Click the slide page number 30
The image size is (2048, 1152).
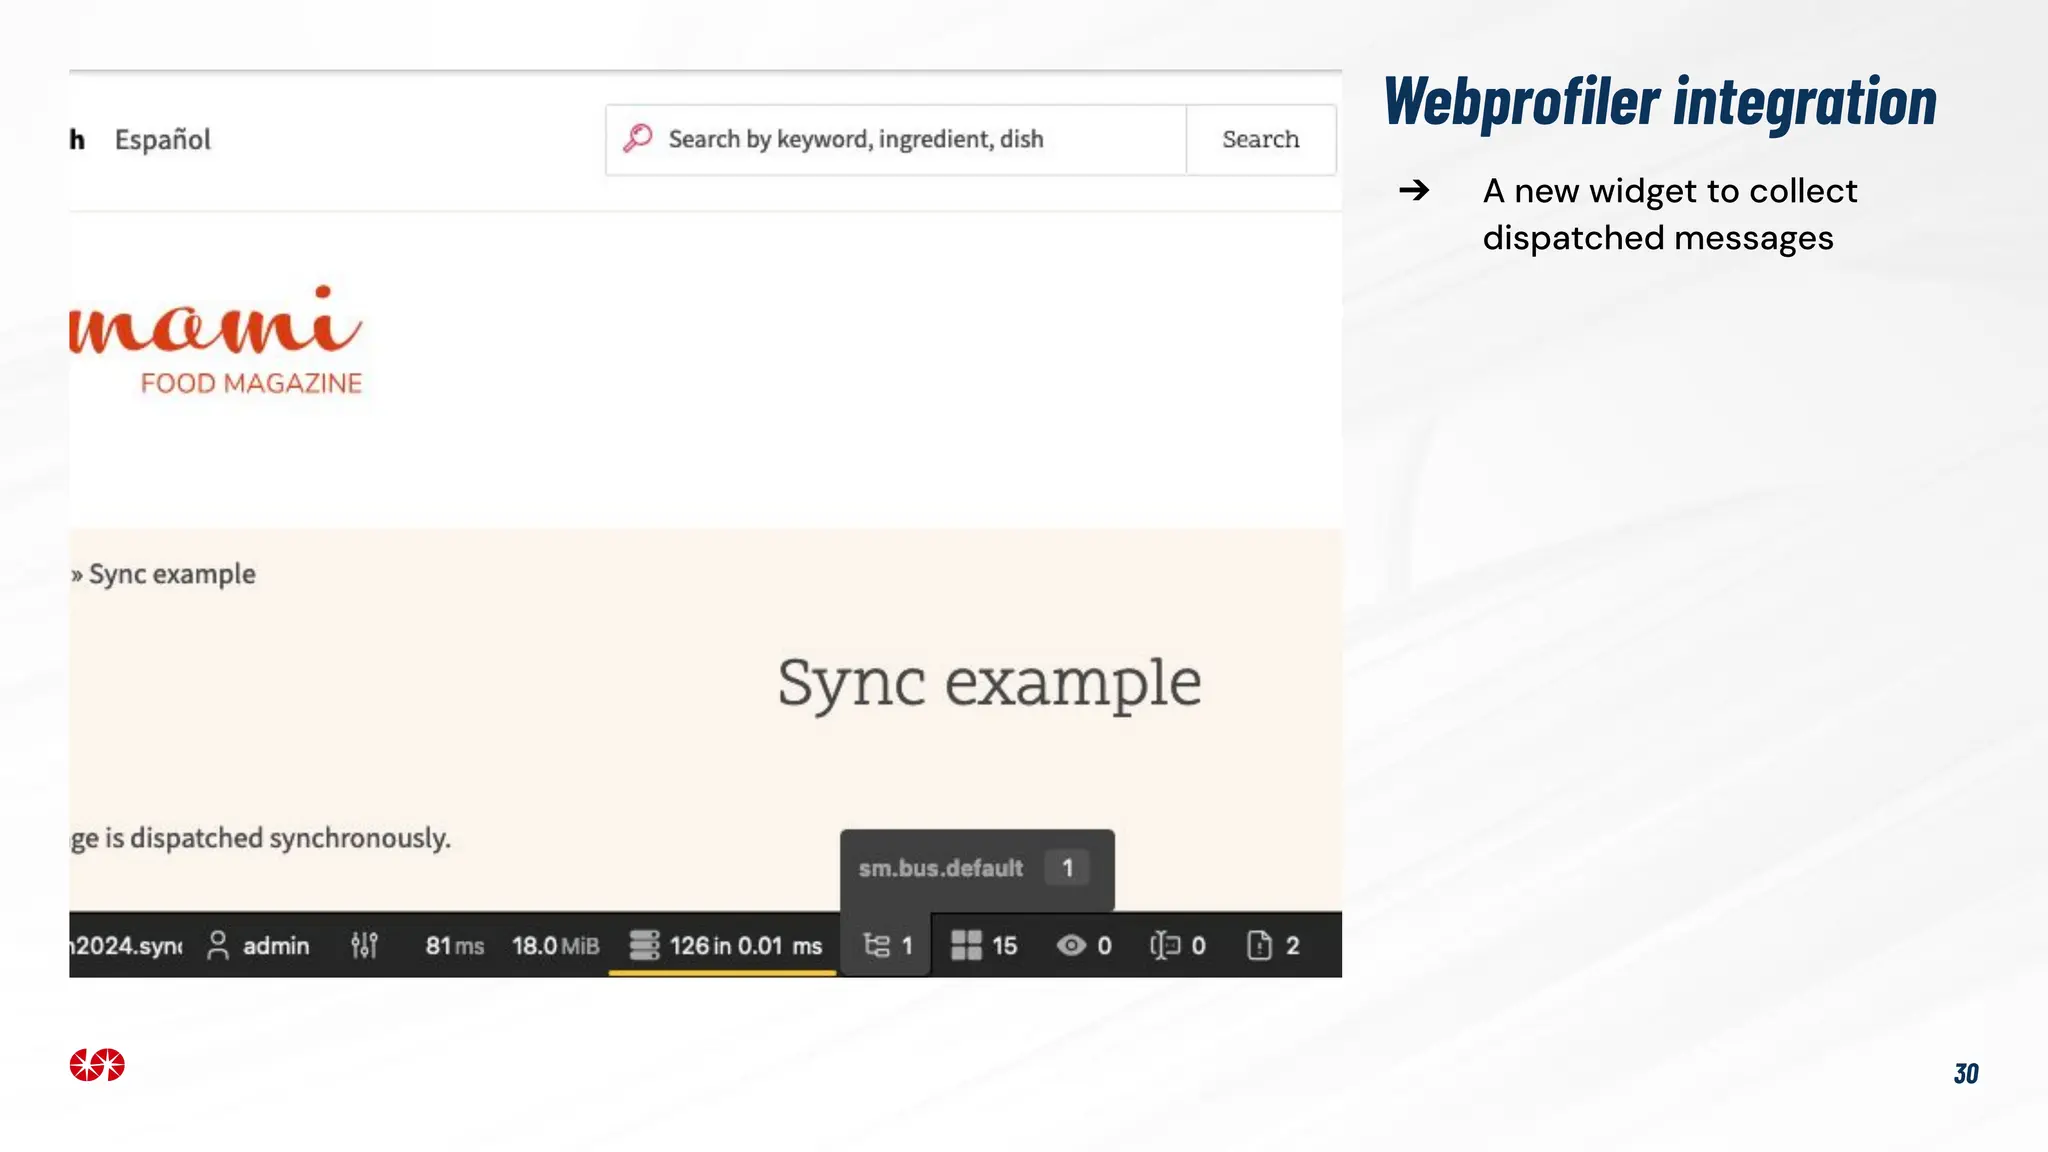click(1966, 1073)
